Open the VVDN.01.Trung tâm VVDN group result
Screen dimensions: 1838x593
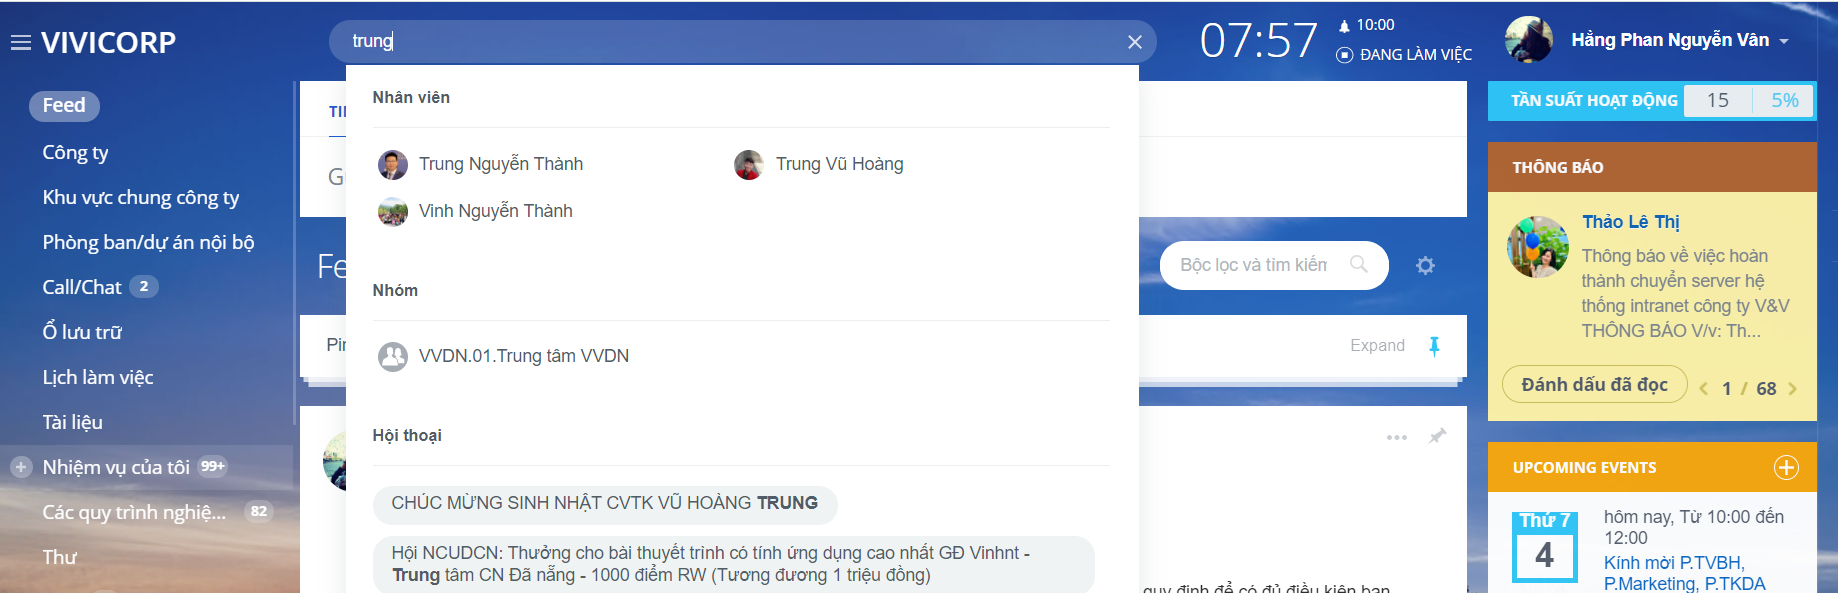pos(504,356)
